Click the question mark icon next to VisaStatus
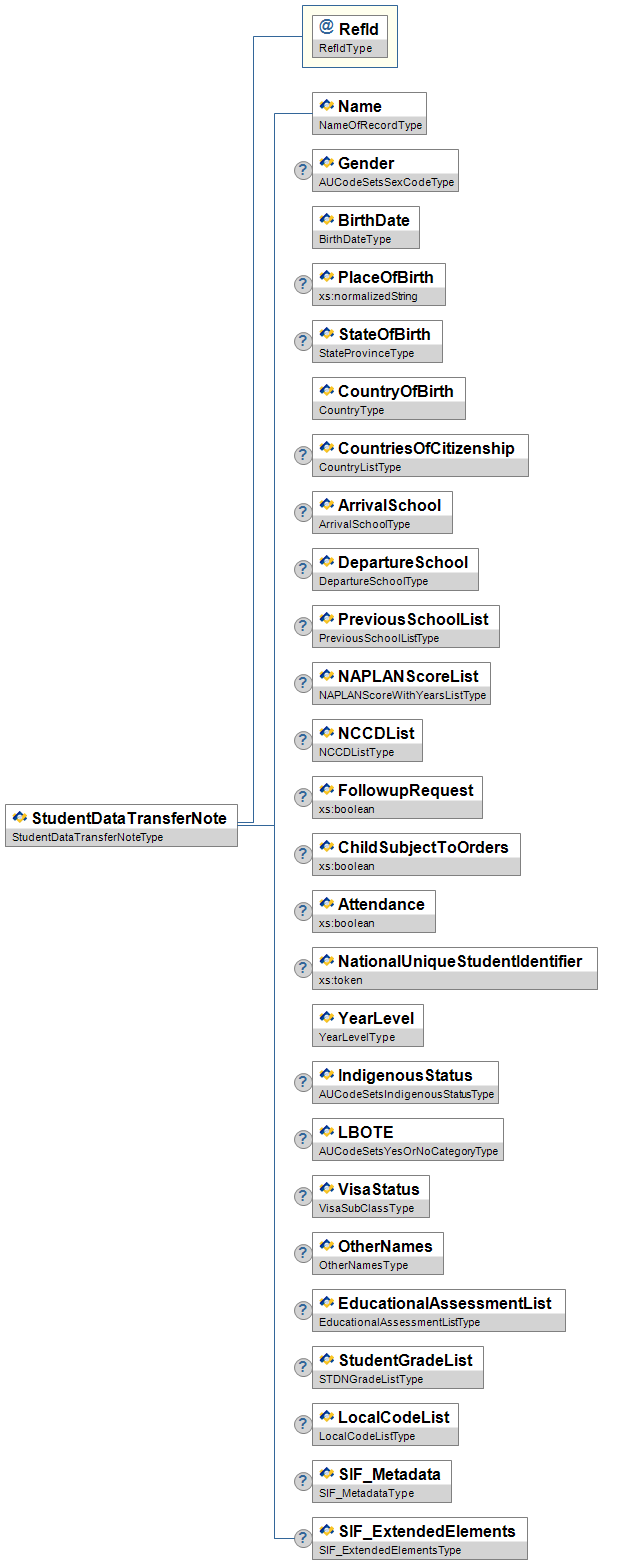This screenshot has height=1564, width=620. [302, 1196]
